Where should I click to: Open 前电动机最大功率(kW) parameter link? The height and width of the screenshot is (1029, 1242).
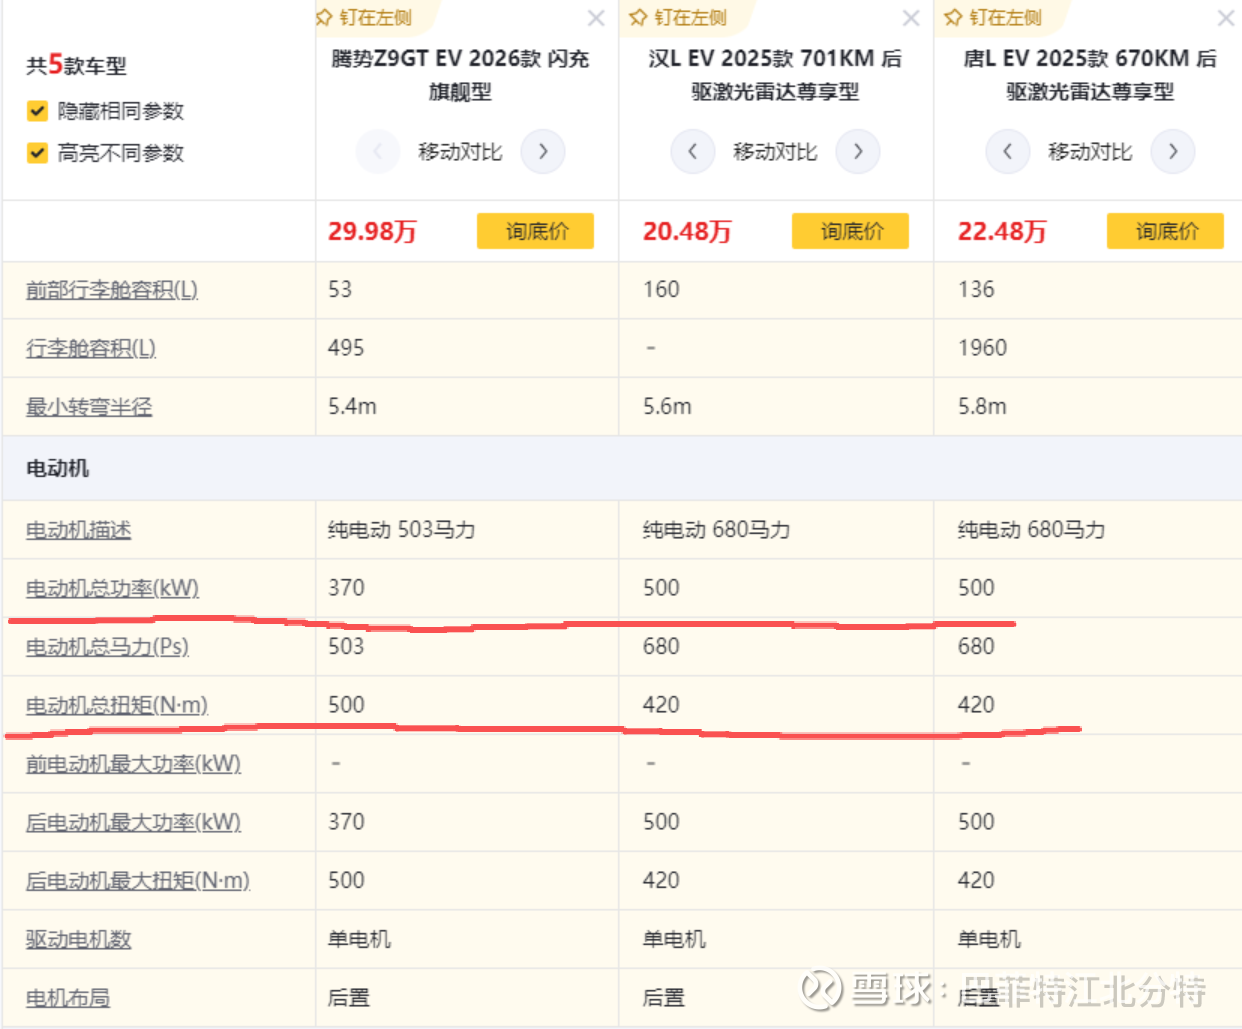click(133, 764)
